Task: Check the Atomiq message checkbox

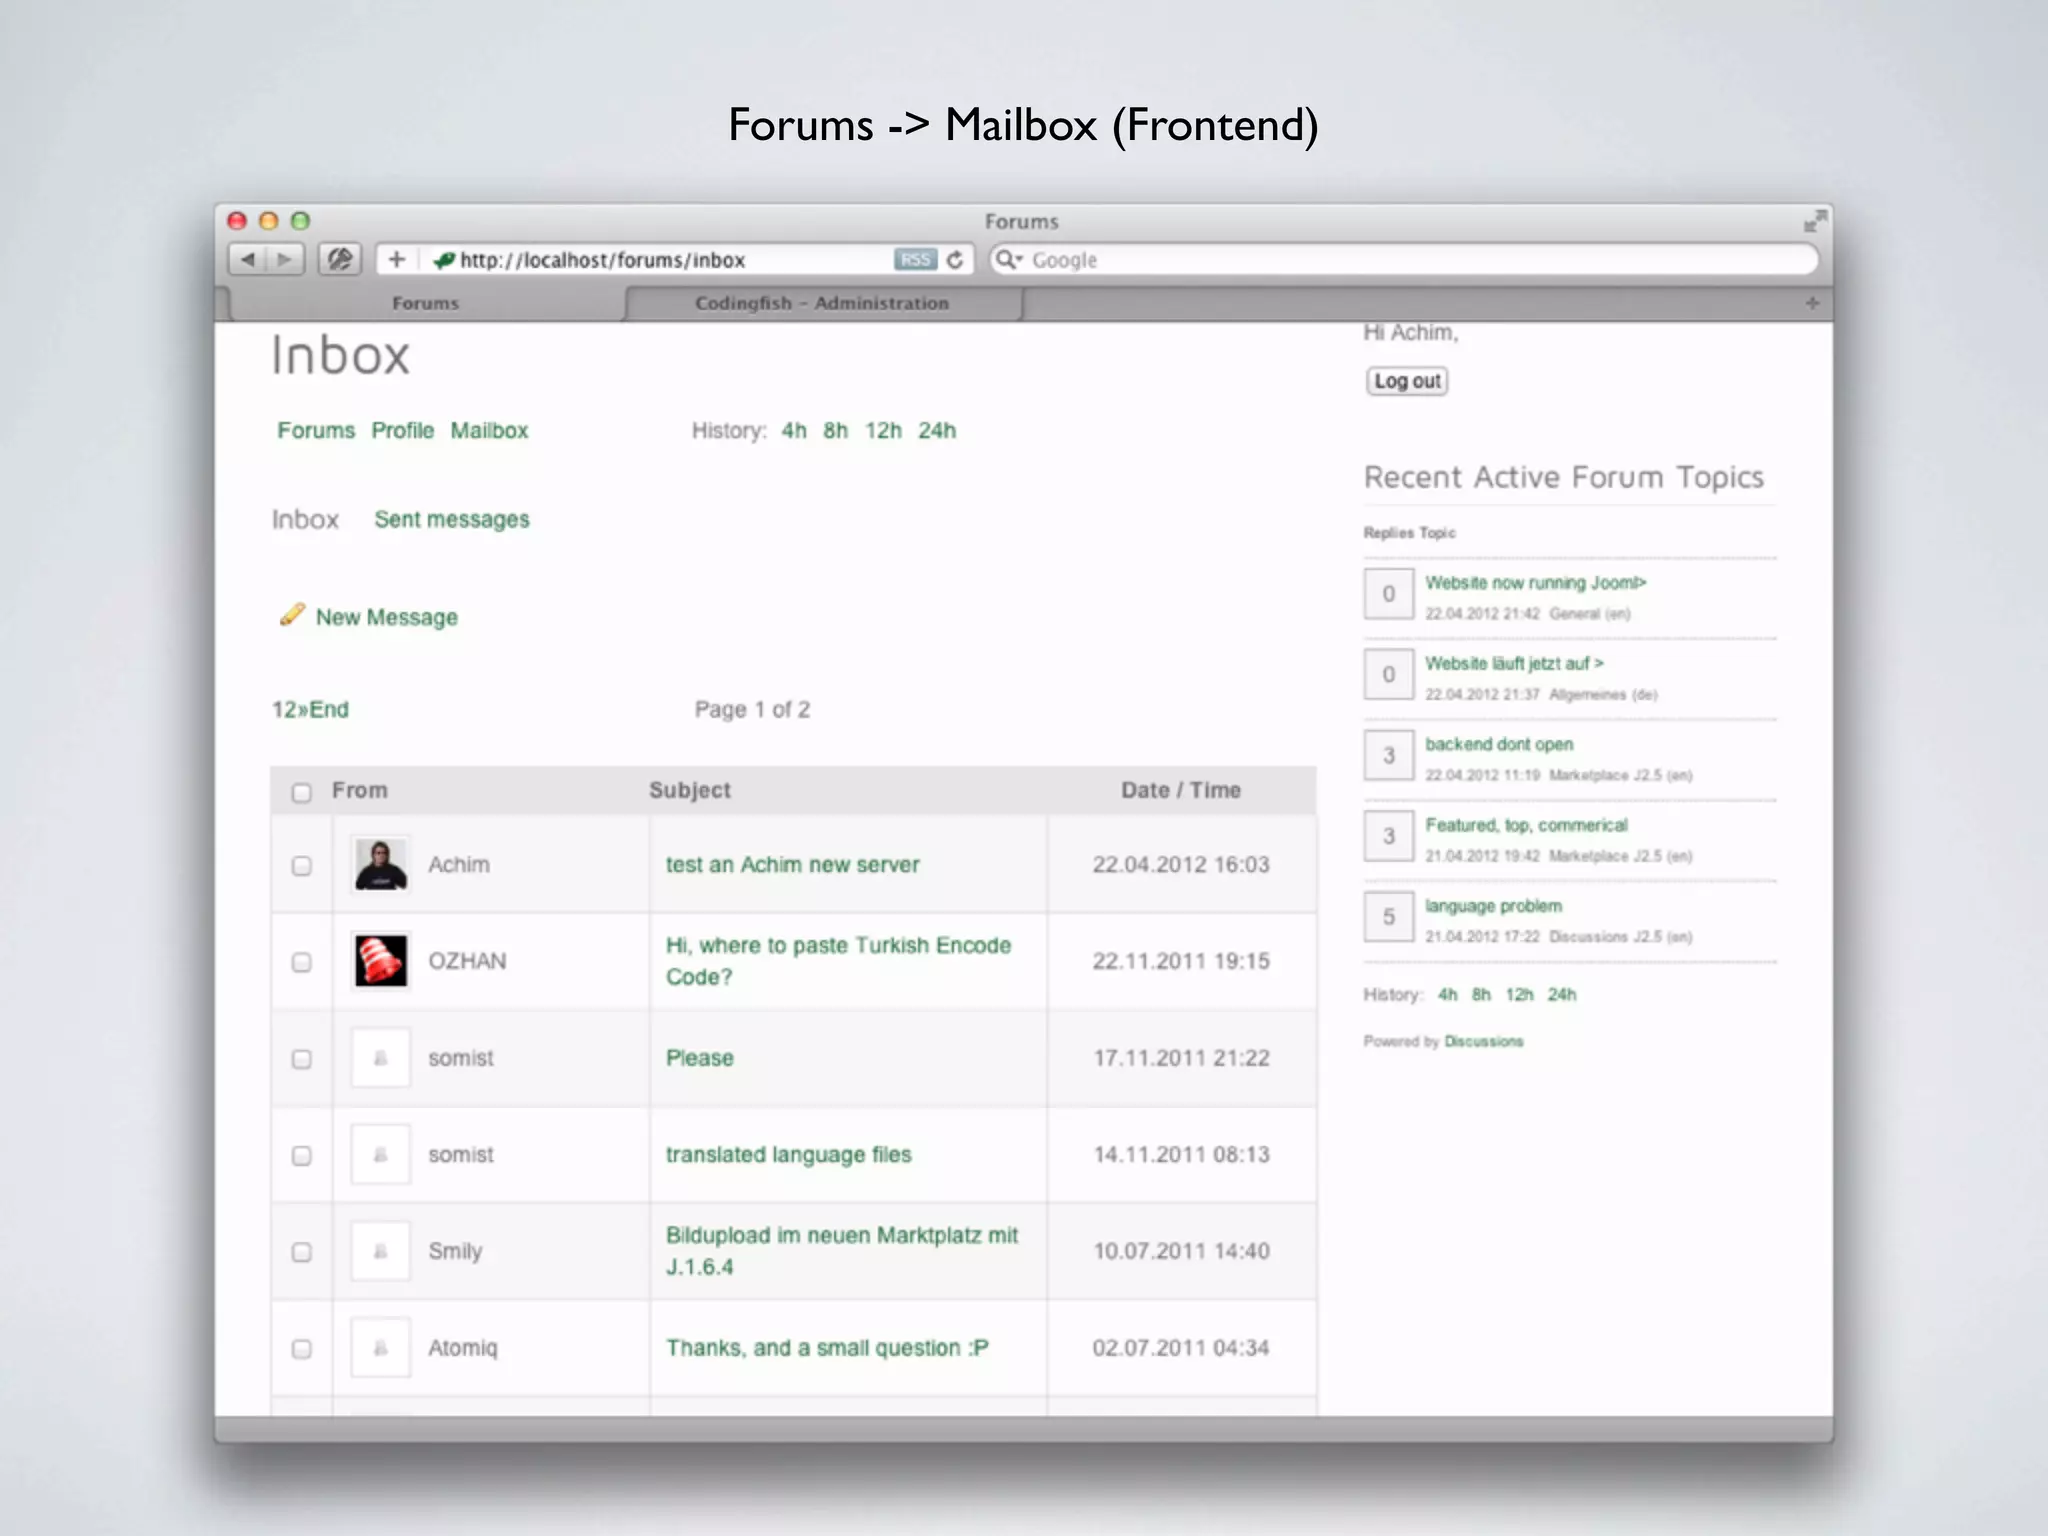Action: coord(301,1349)
